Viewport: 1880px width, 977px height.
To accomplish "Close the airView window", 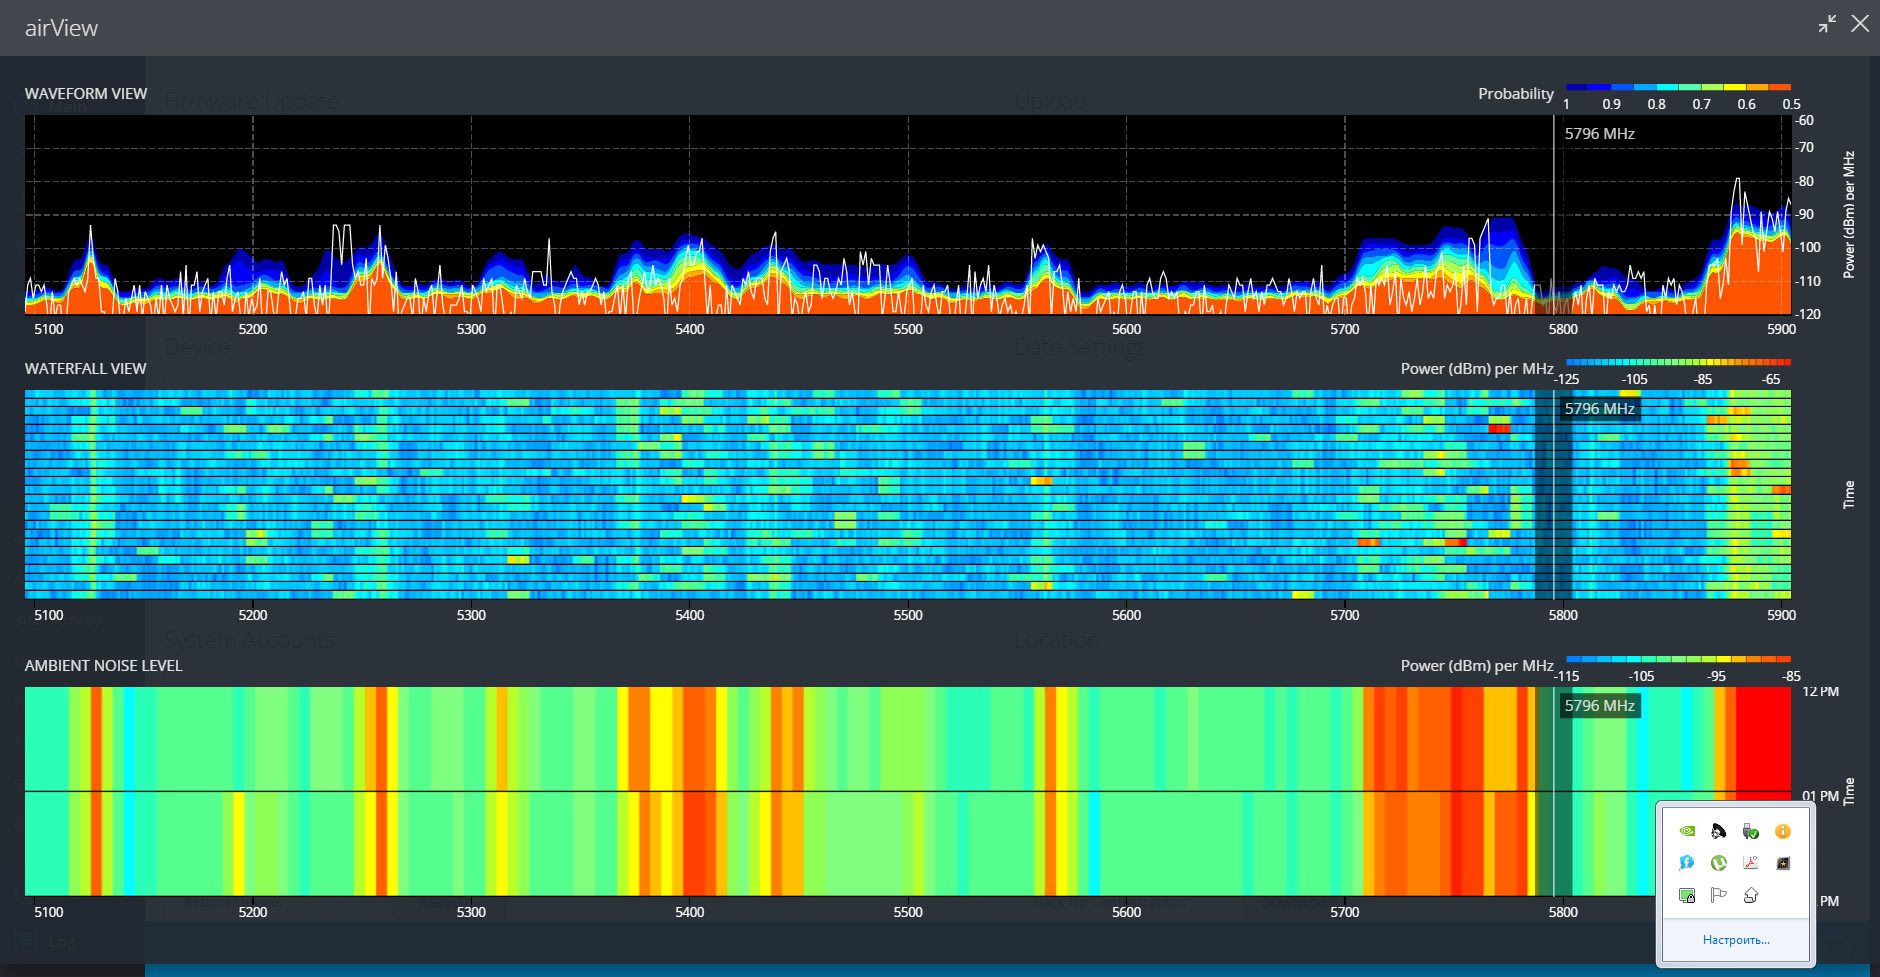I will tap(1860, 24).
